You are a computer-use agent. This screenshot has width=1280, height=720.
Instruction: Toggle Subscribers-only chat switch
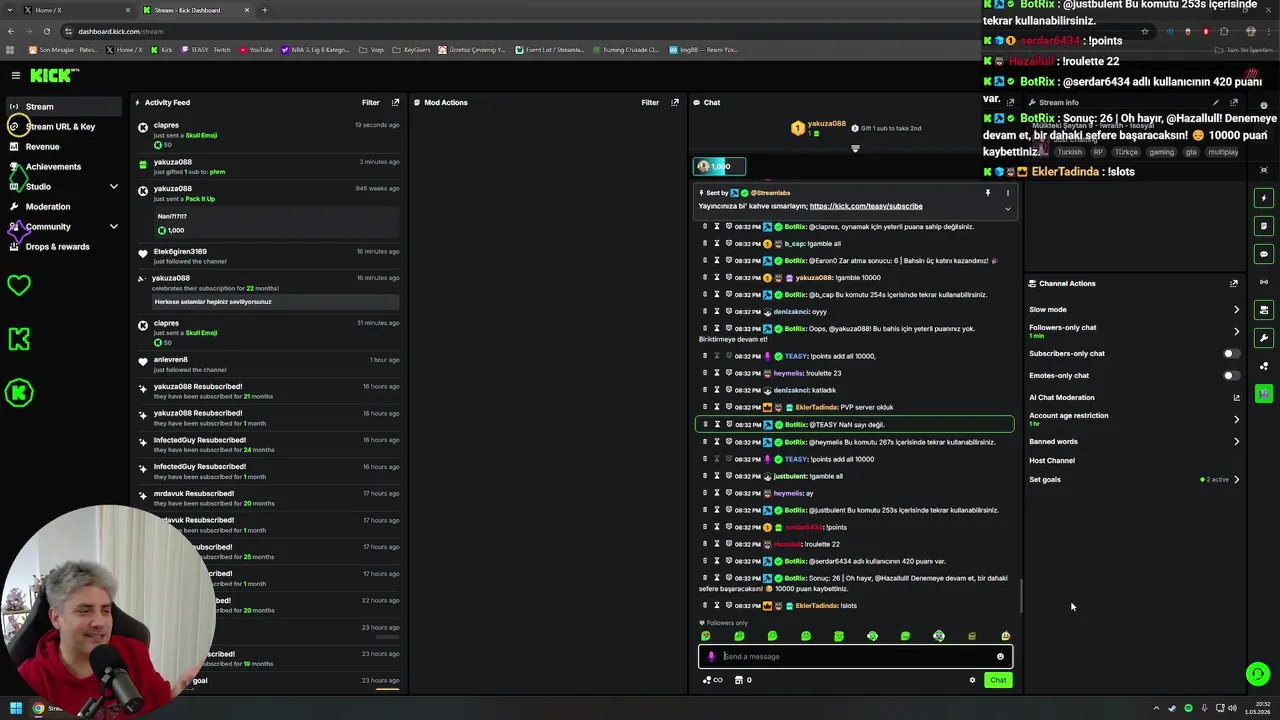(1231, 353)
